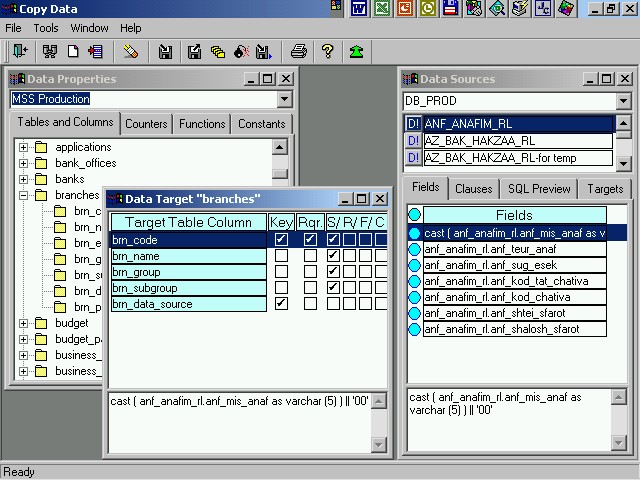The image size is (640, 480).
Task: Switch to the Counters tab
Action: pyautogui.click(x=146, y=124)
